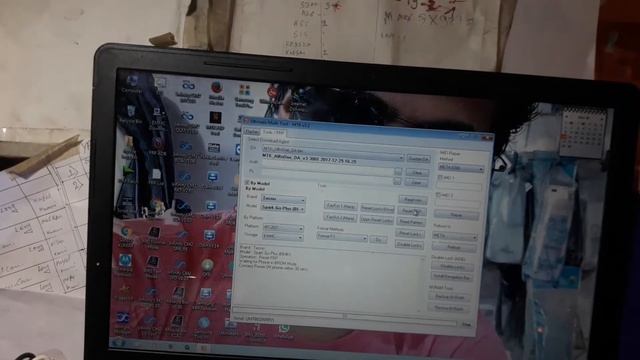Open the Brand dropdown showing Tecno
This screenshot has width=640, height=360.
point(283,199)
